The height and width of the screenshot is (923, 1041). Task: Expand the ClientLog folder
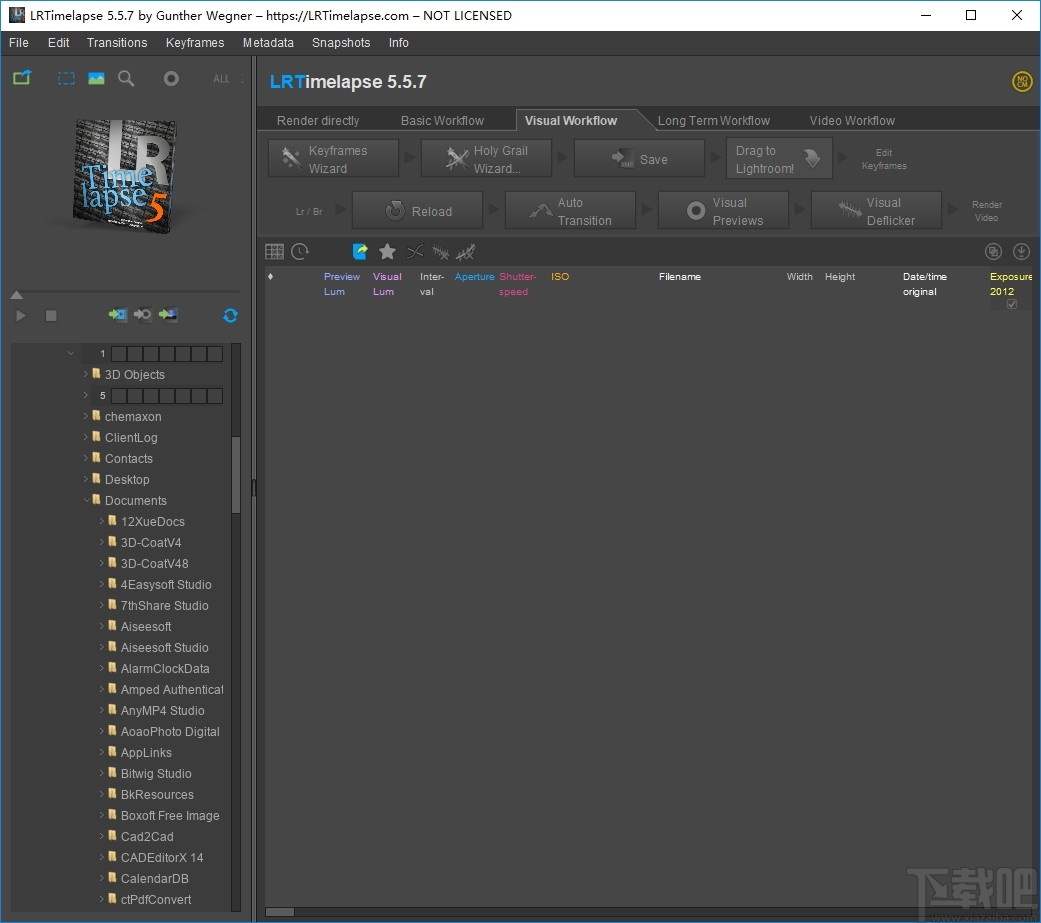click(x=86, y=438)
